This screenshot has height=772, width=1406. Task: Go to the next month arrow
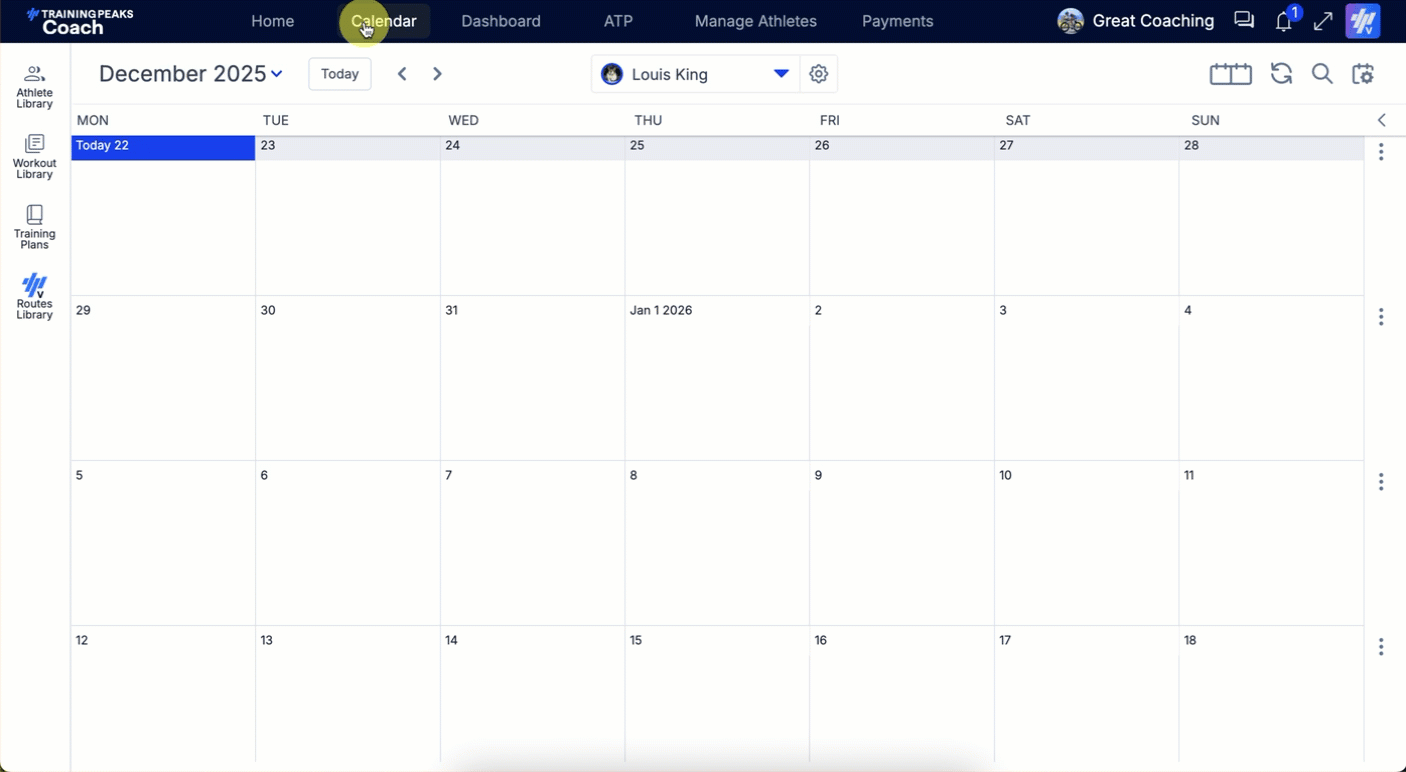pyautogui.click(x=437, y=74)
